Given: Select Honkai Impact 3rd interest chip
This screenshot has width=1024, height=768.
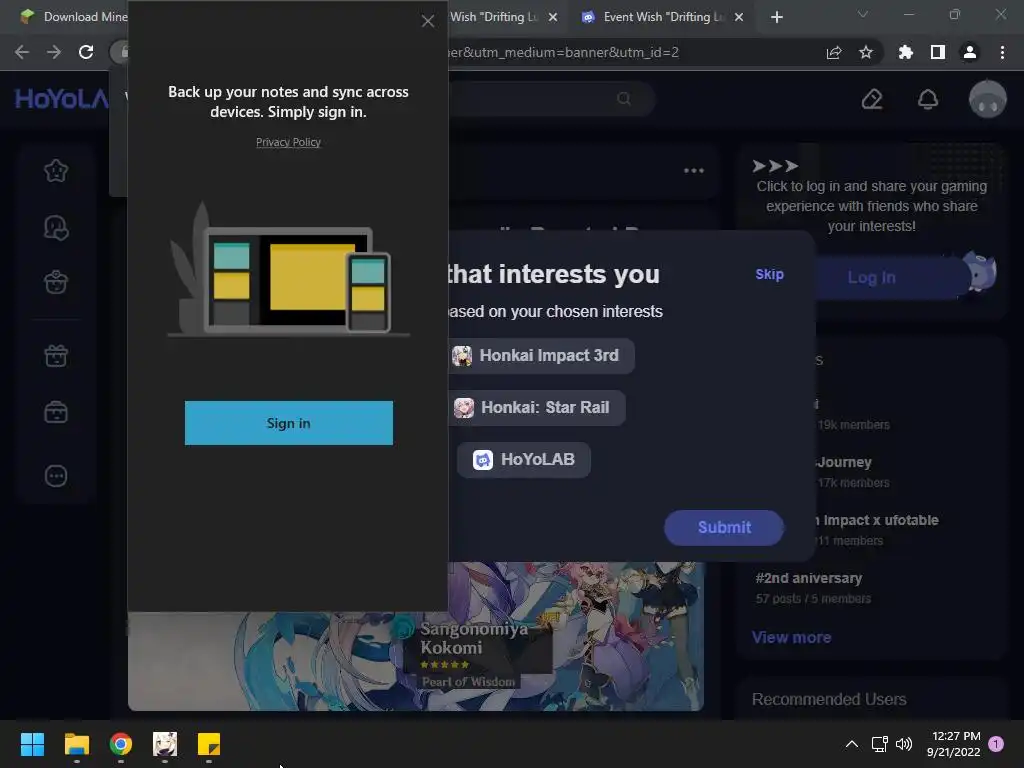Looking at the screenshot, I should [x=541, y=355].
